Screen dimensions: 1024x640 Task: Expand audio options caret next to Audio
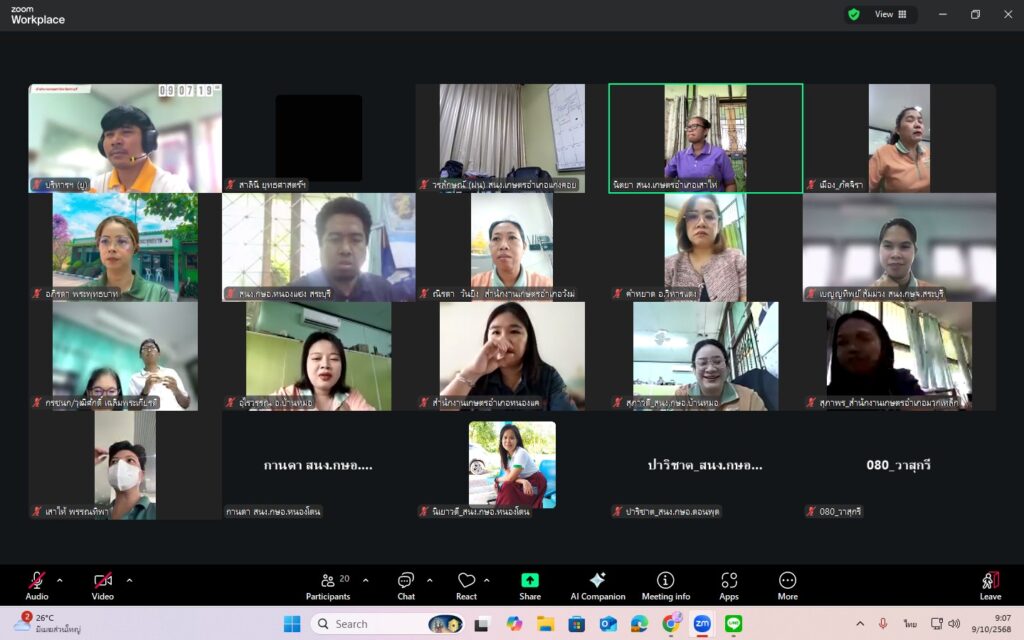60,580
